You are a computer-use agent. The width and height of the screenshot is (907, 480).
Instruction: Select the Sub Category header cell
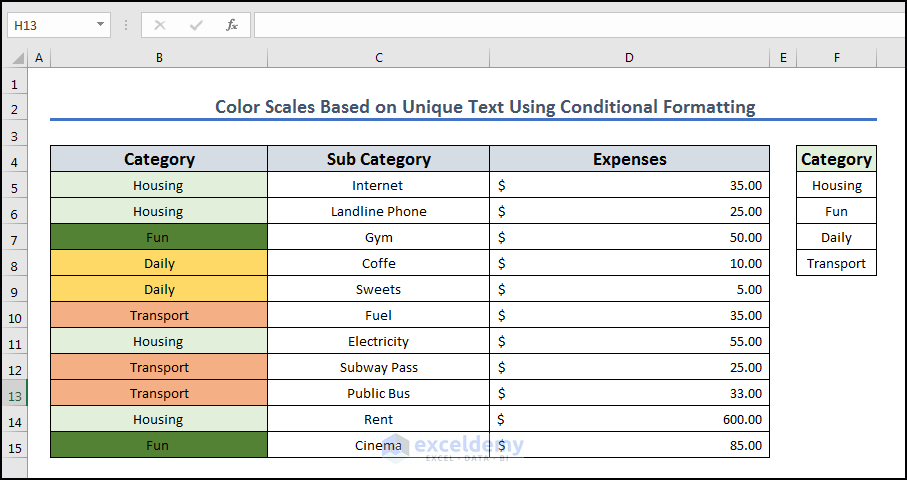[378, 159]
